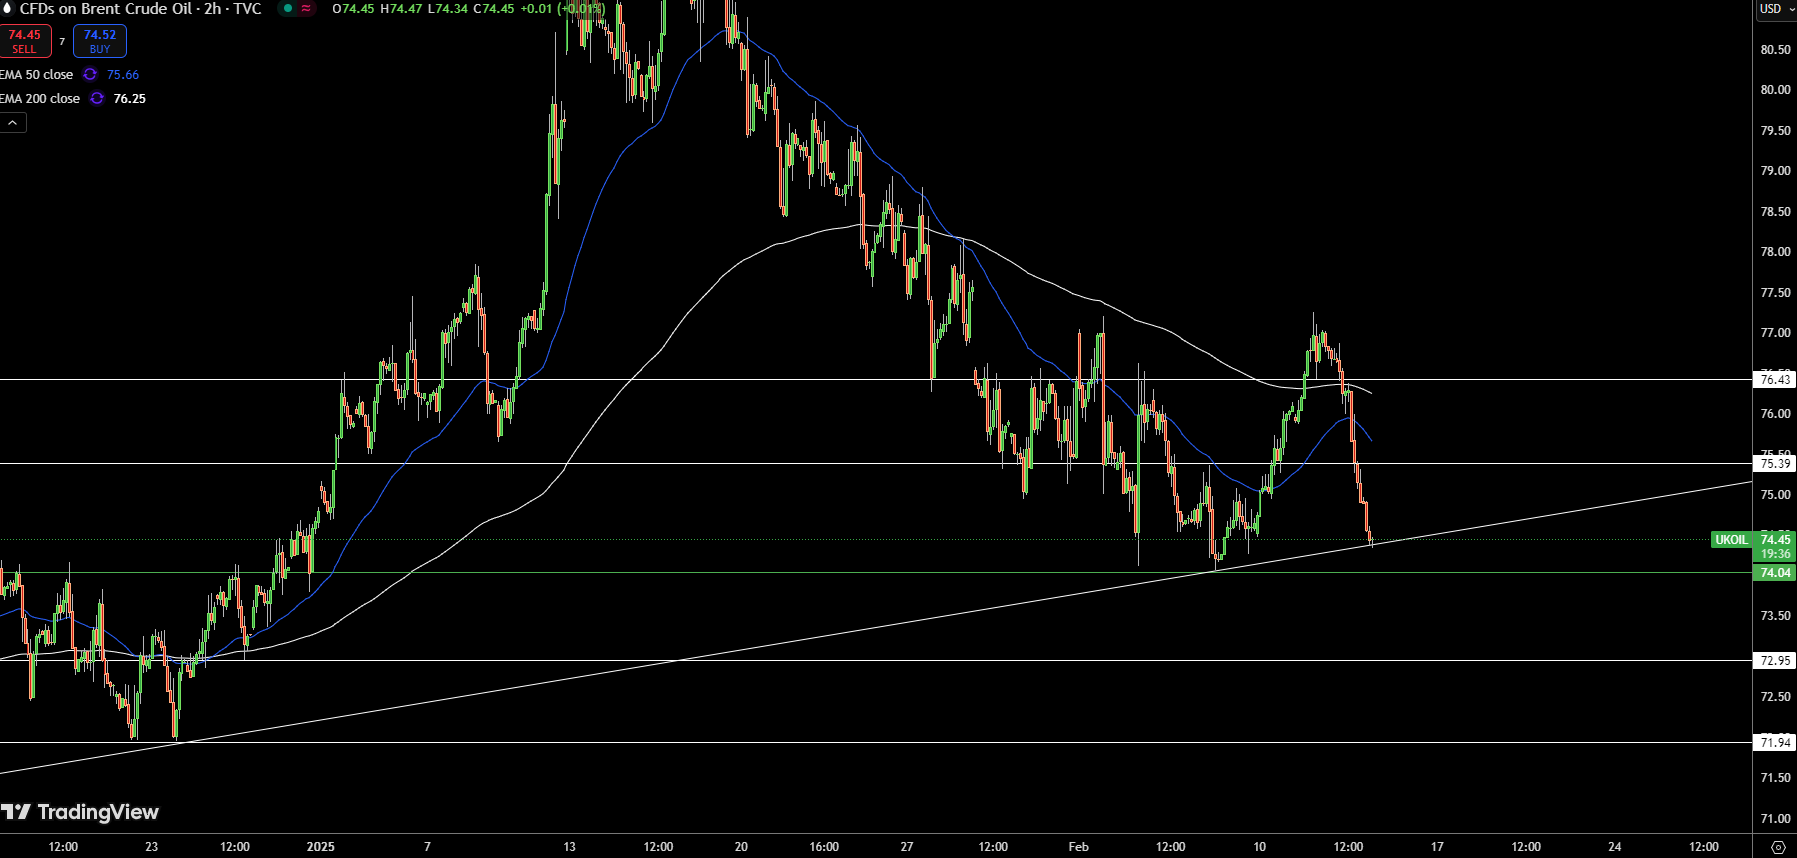Open chart settings gear icon
This screenshot has height=858, width=1797.
(1777, 846)
